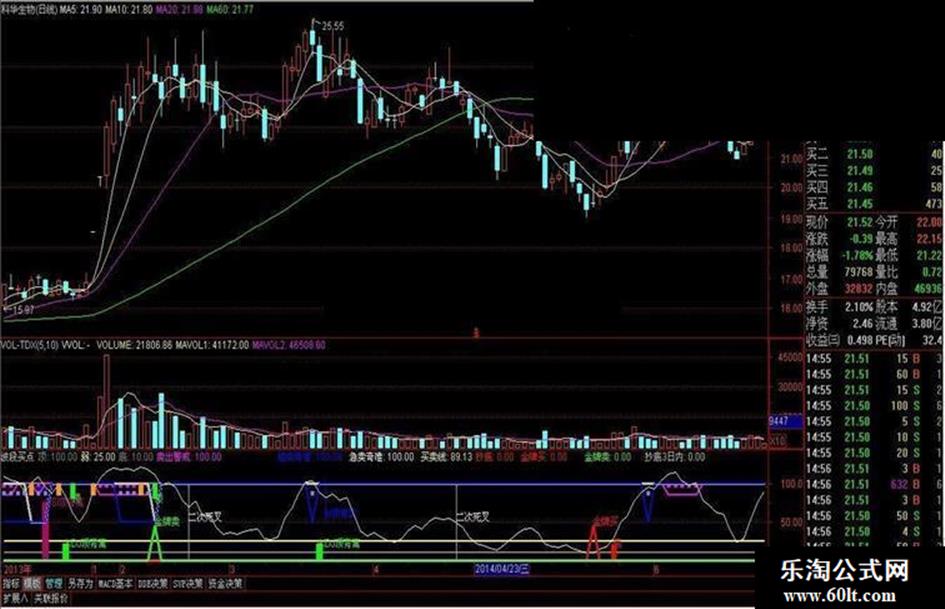This screenshot has width=945, height=609.
Task: Click the MA5: 21.90 label
Action: 80,10
